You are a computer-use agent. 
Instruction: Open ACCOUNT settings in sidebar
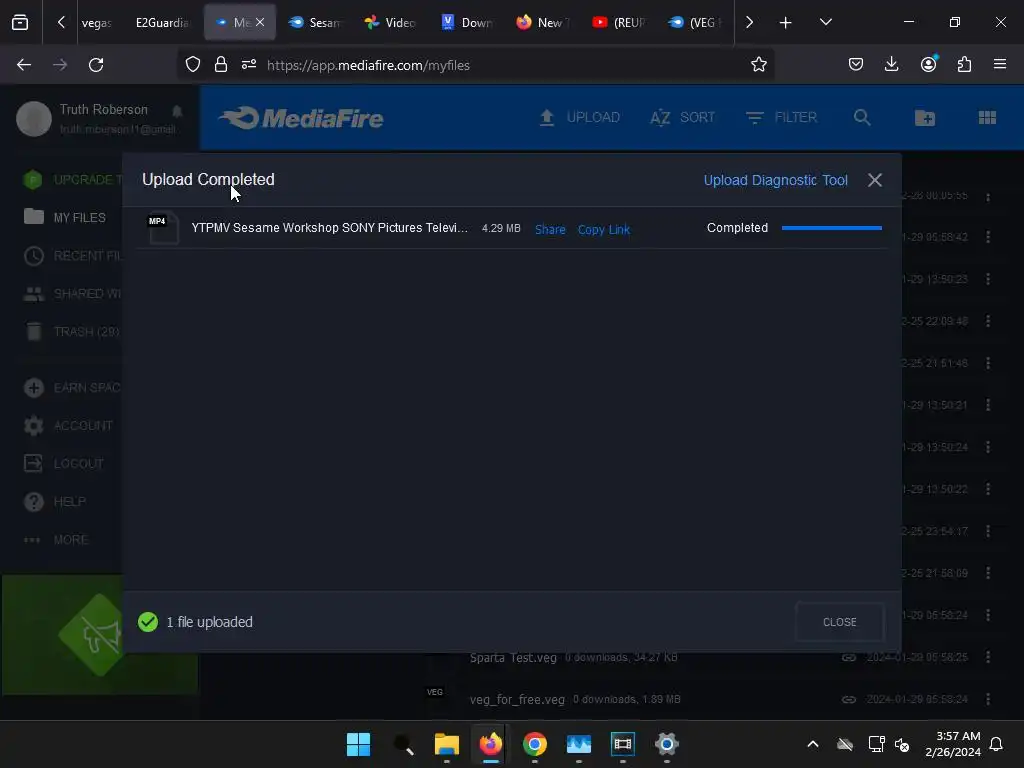[x=68, y=426]
